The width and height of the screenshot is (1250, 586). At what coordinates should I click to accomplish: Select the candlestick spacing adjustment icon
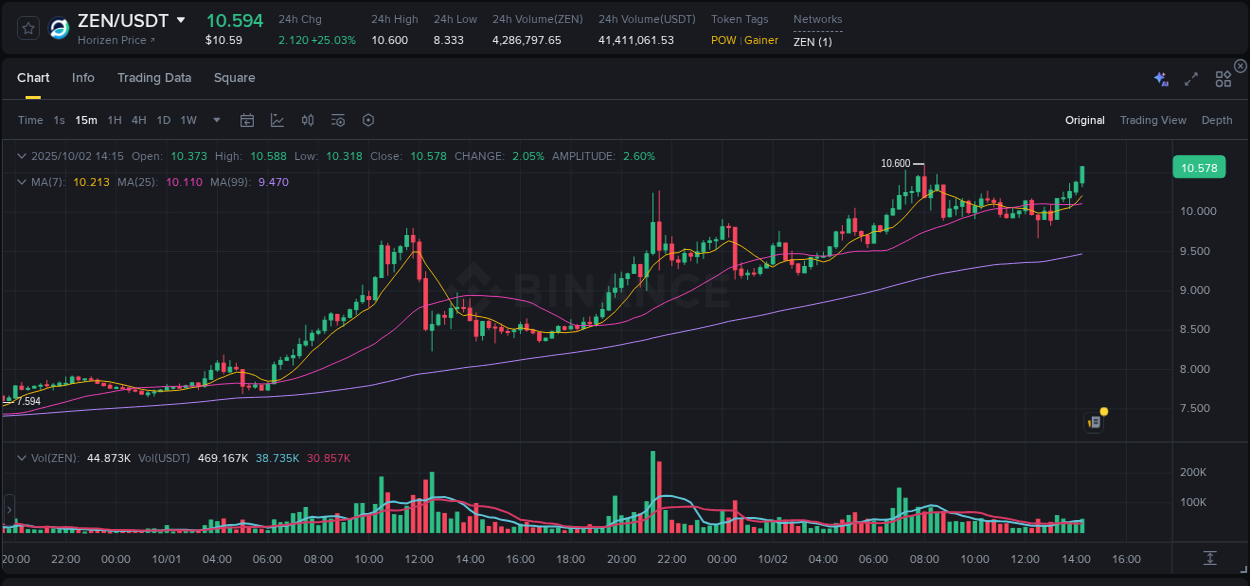tap(307, 119)
